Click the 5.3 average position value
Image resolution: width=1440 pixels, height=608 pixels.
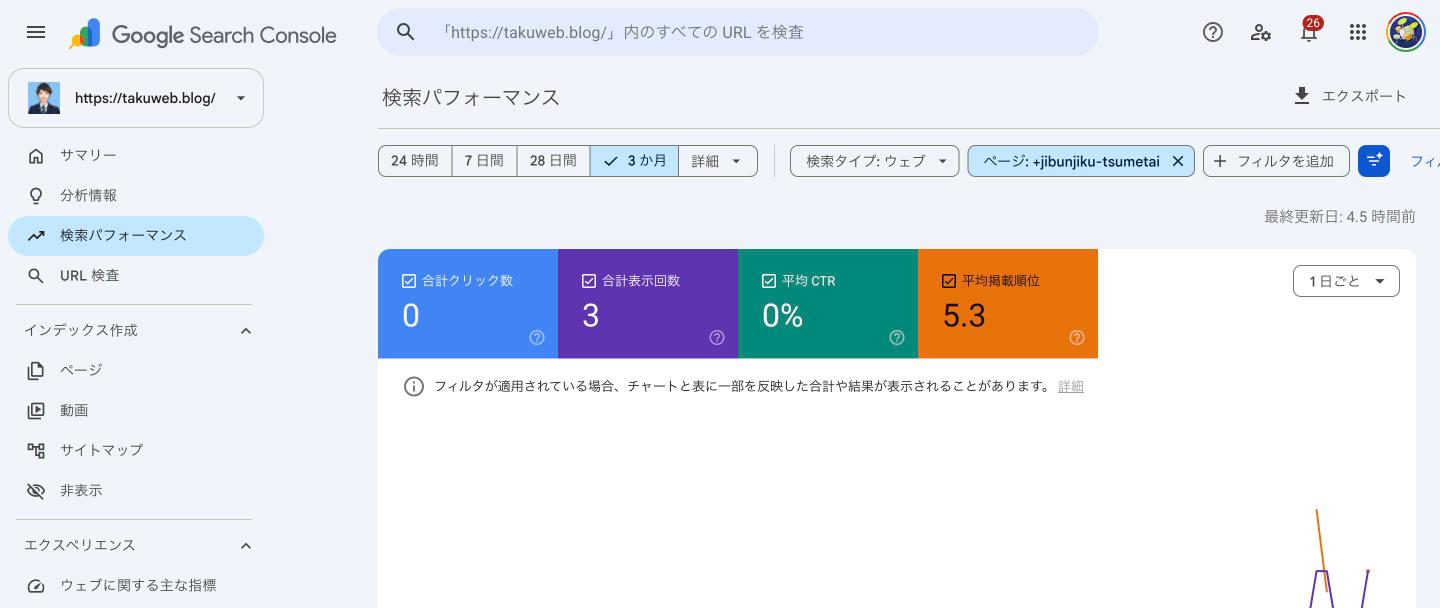click(x=964, y=316)
